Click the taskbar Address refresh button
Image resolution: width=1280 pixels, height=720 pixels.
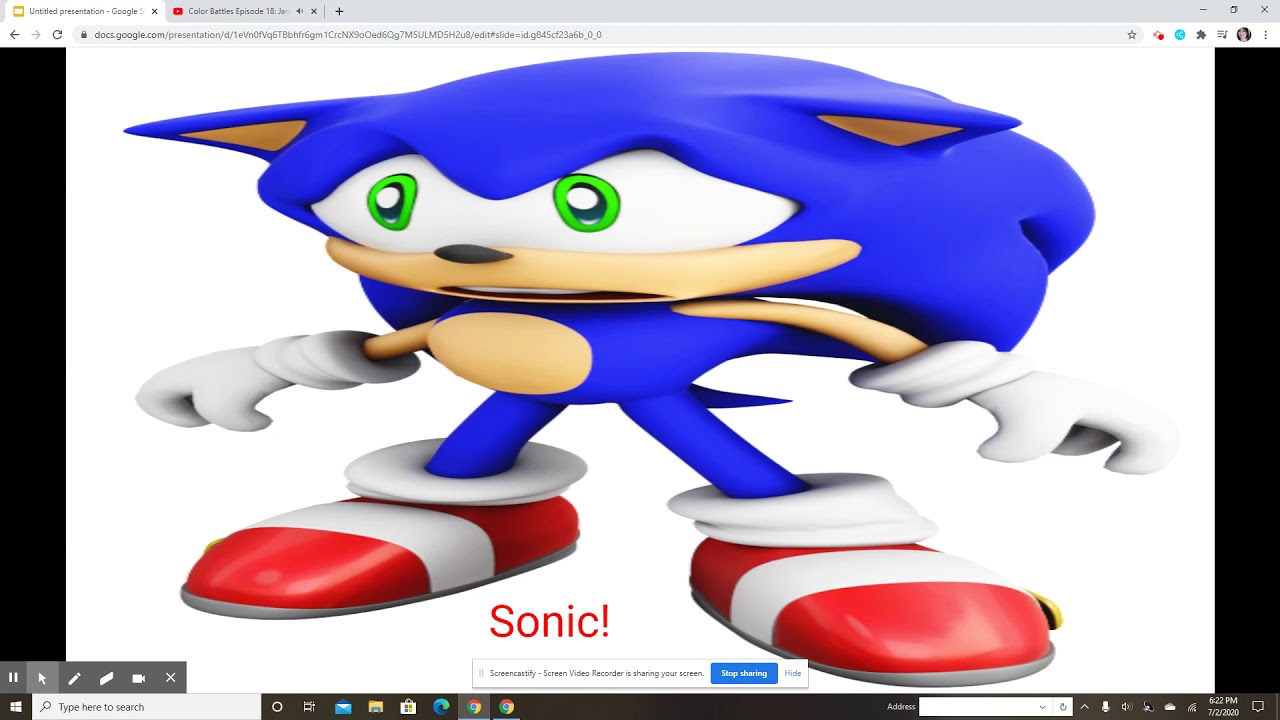point(1063,707)
